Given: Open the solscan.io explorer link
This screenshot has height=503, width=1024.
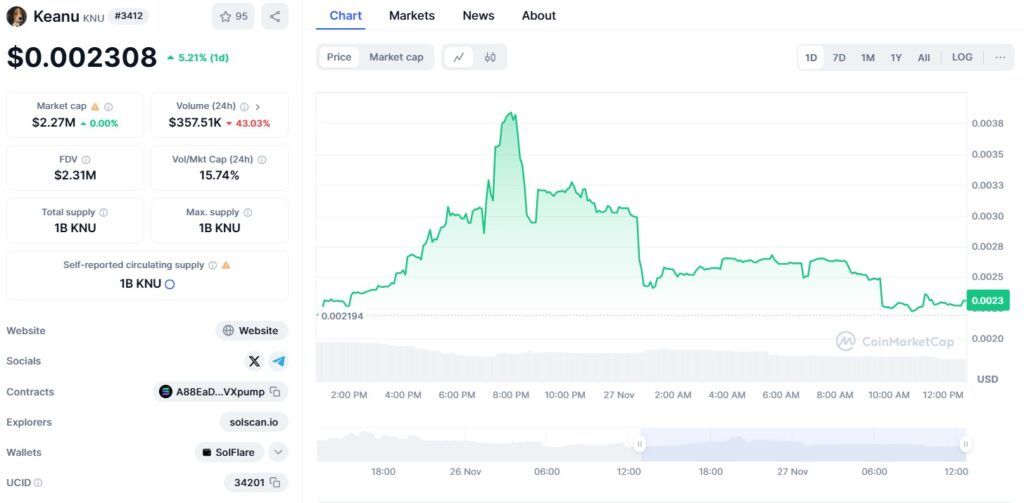Looking at the screenshot, I should pos(253,422).
